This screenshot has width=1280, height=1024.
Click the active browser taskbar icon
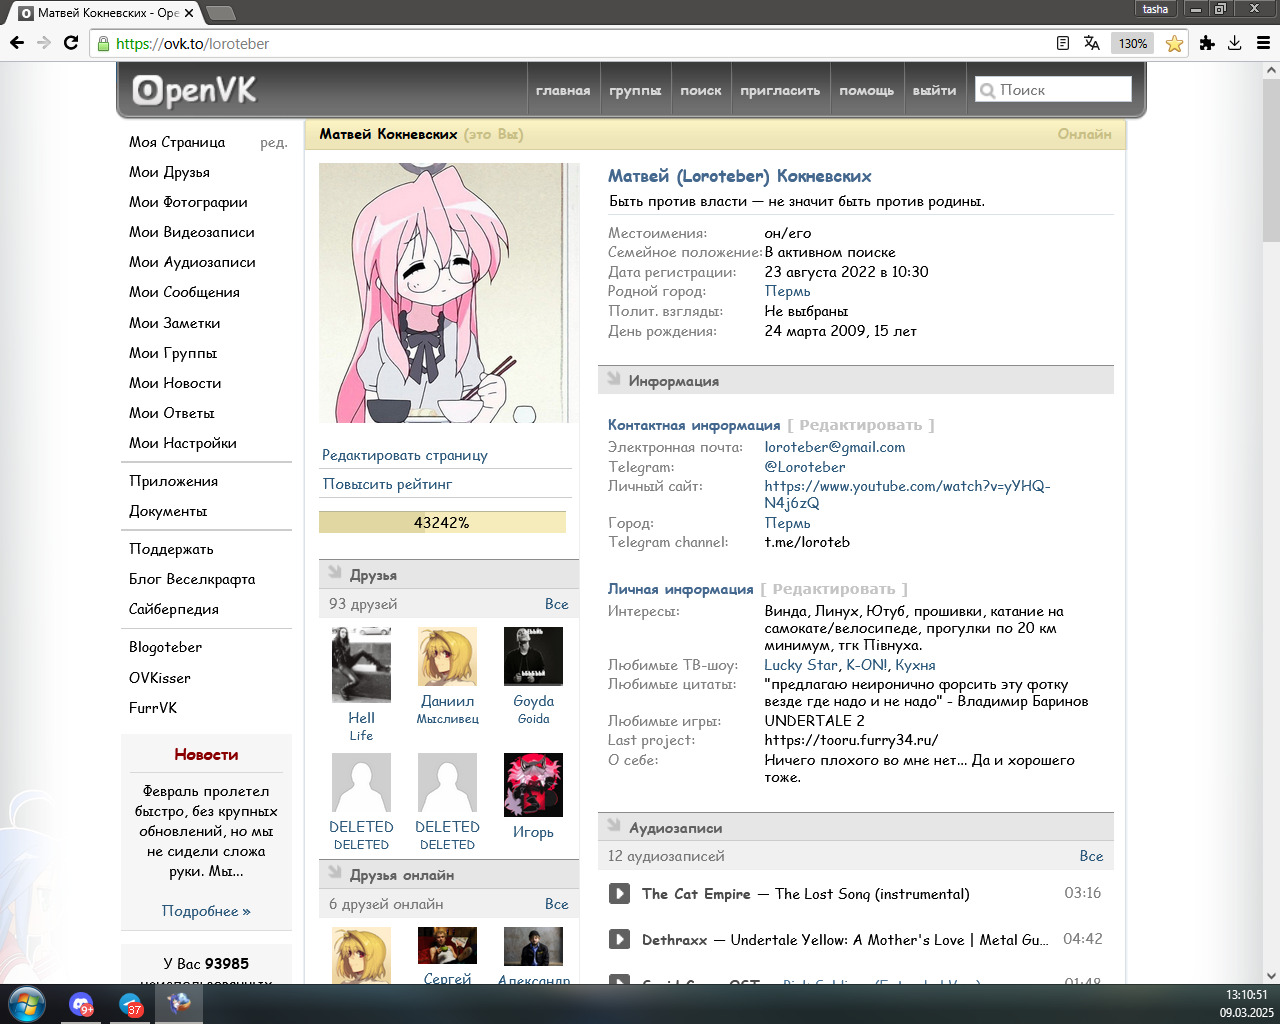pyautogui.click(x=179, y=1003)
